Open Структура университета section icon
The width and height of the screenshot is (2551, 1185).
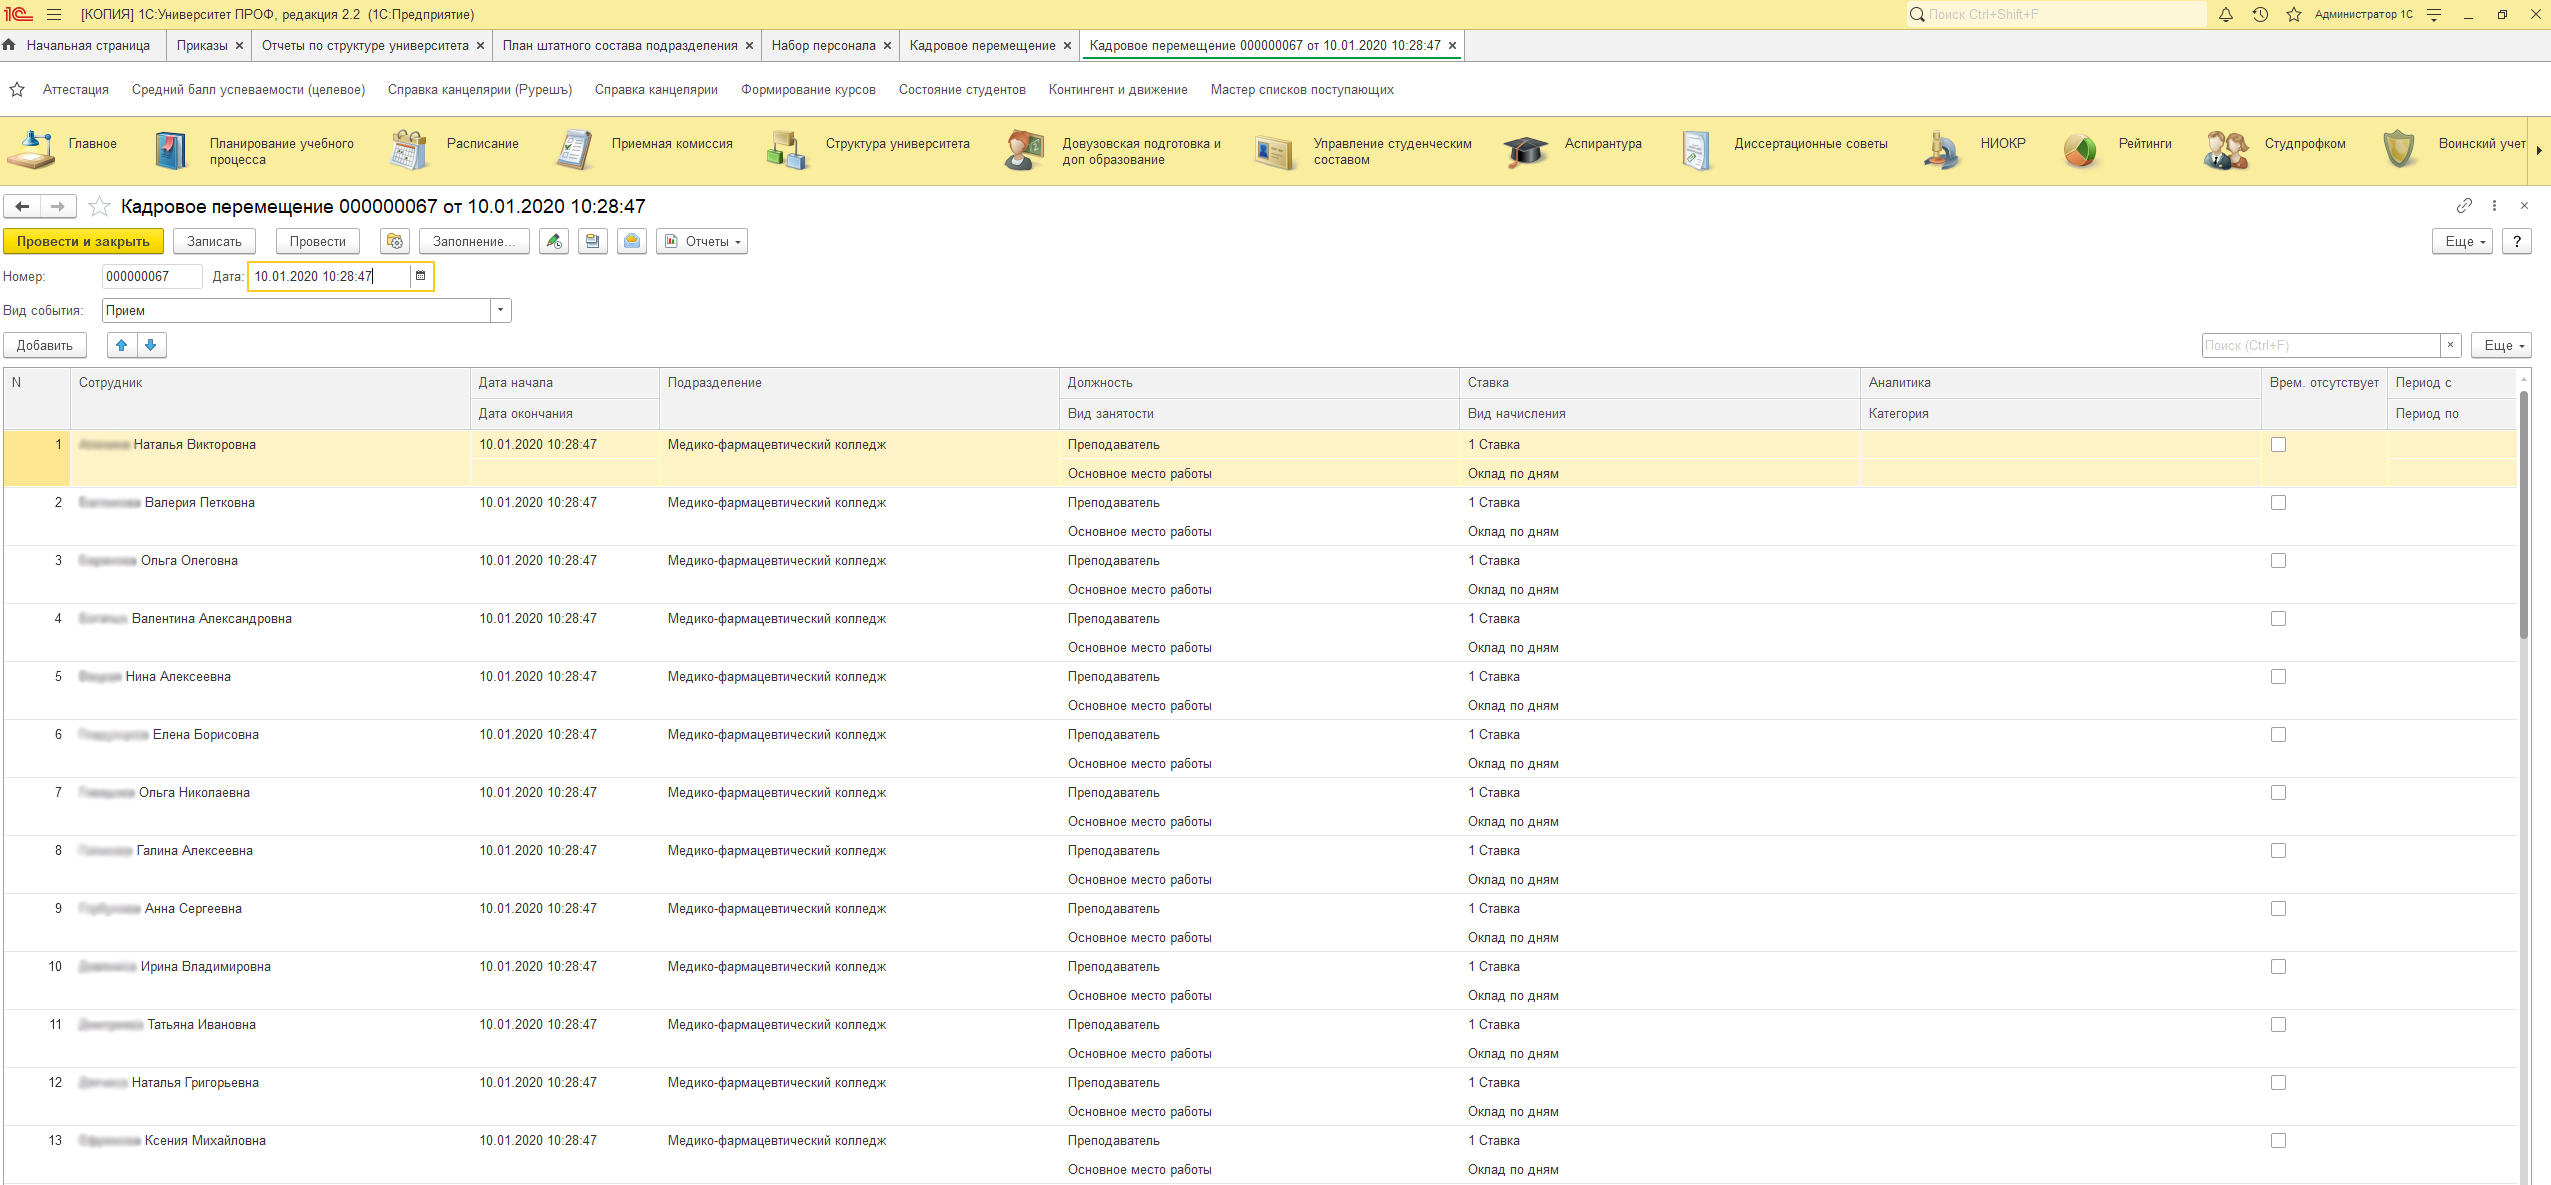(x=786, y=150)
